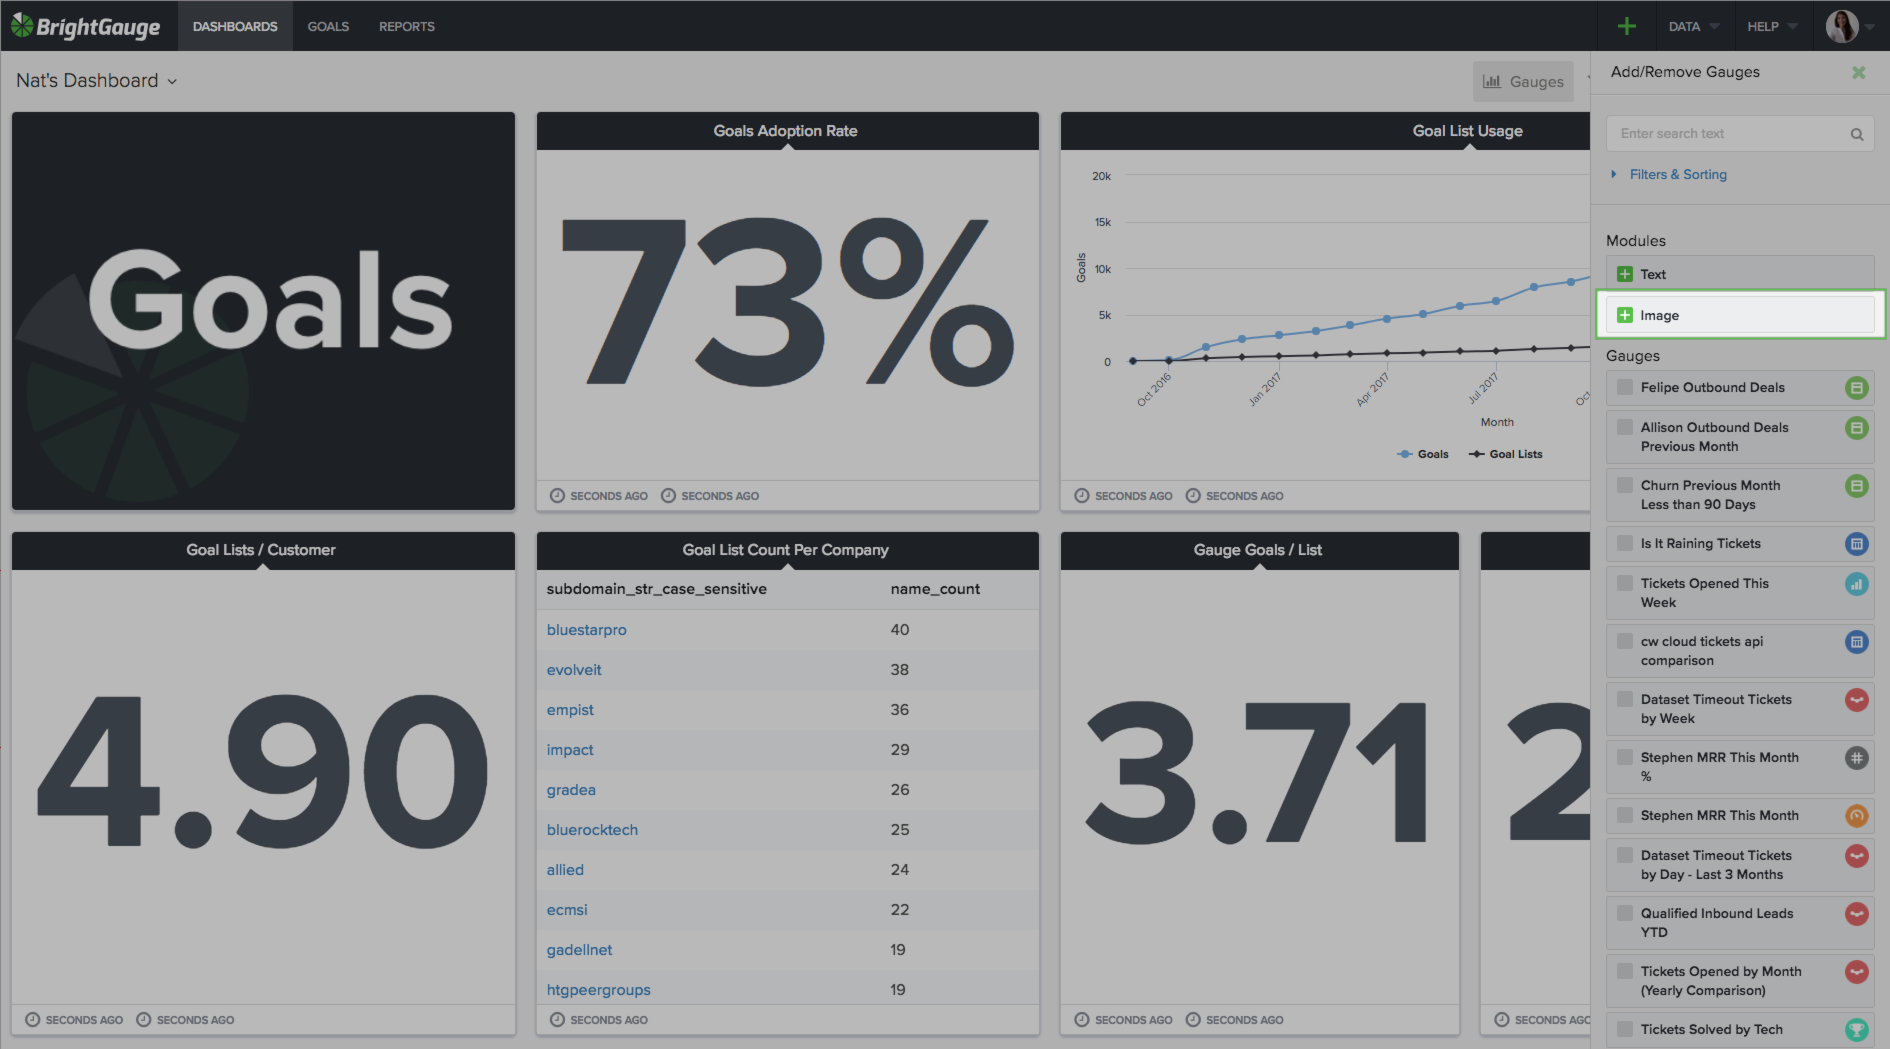Click the Stephen MRR This Month % number icon

click(x=1857, y=758)
